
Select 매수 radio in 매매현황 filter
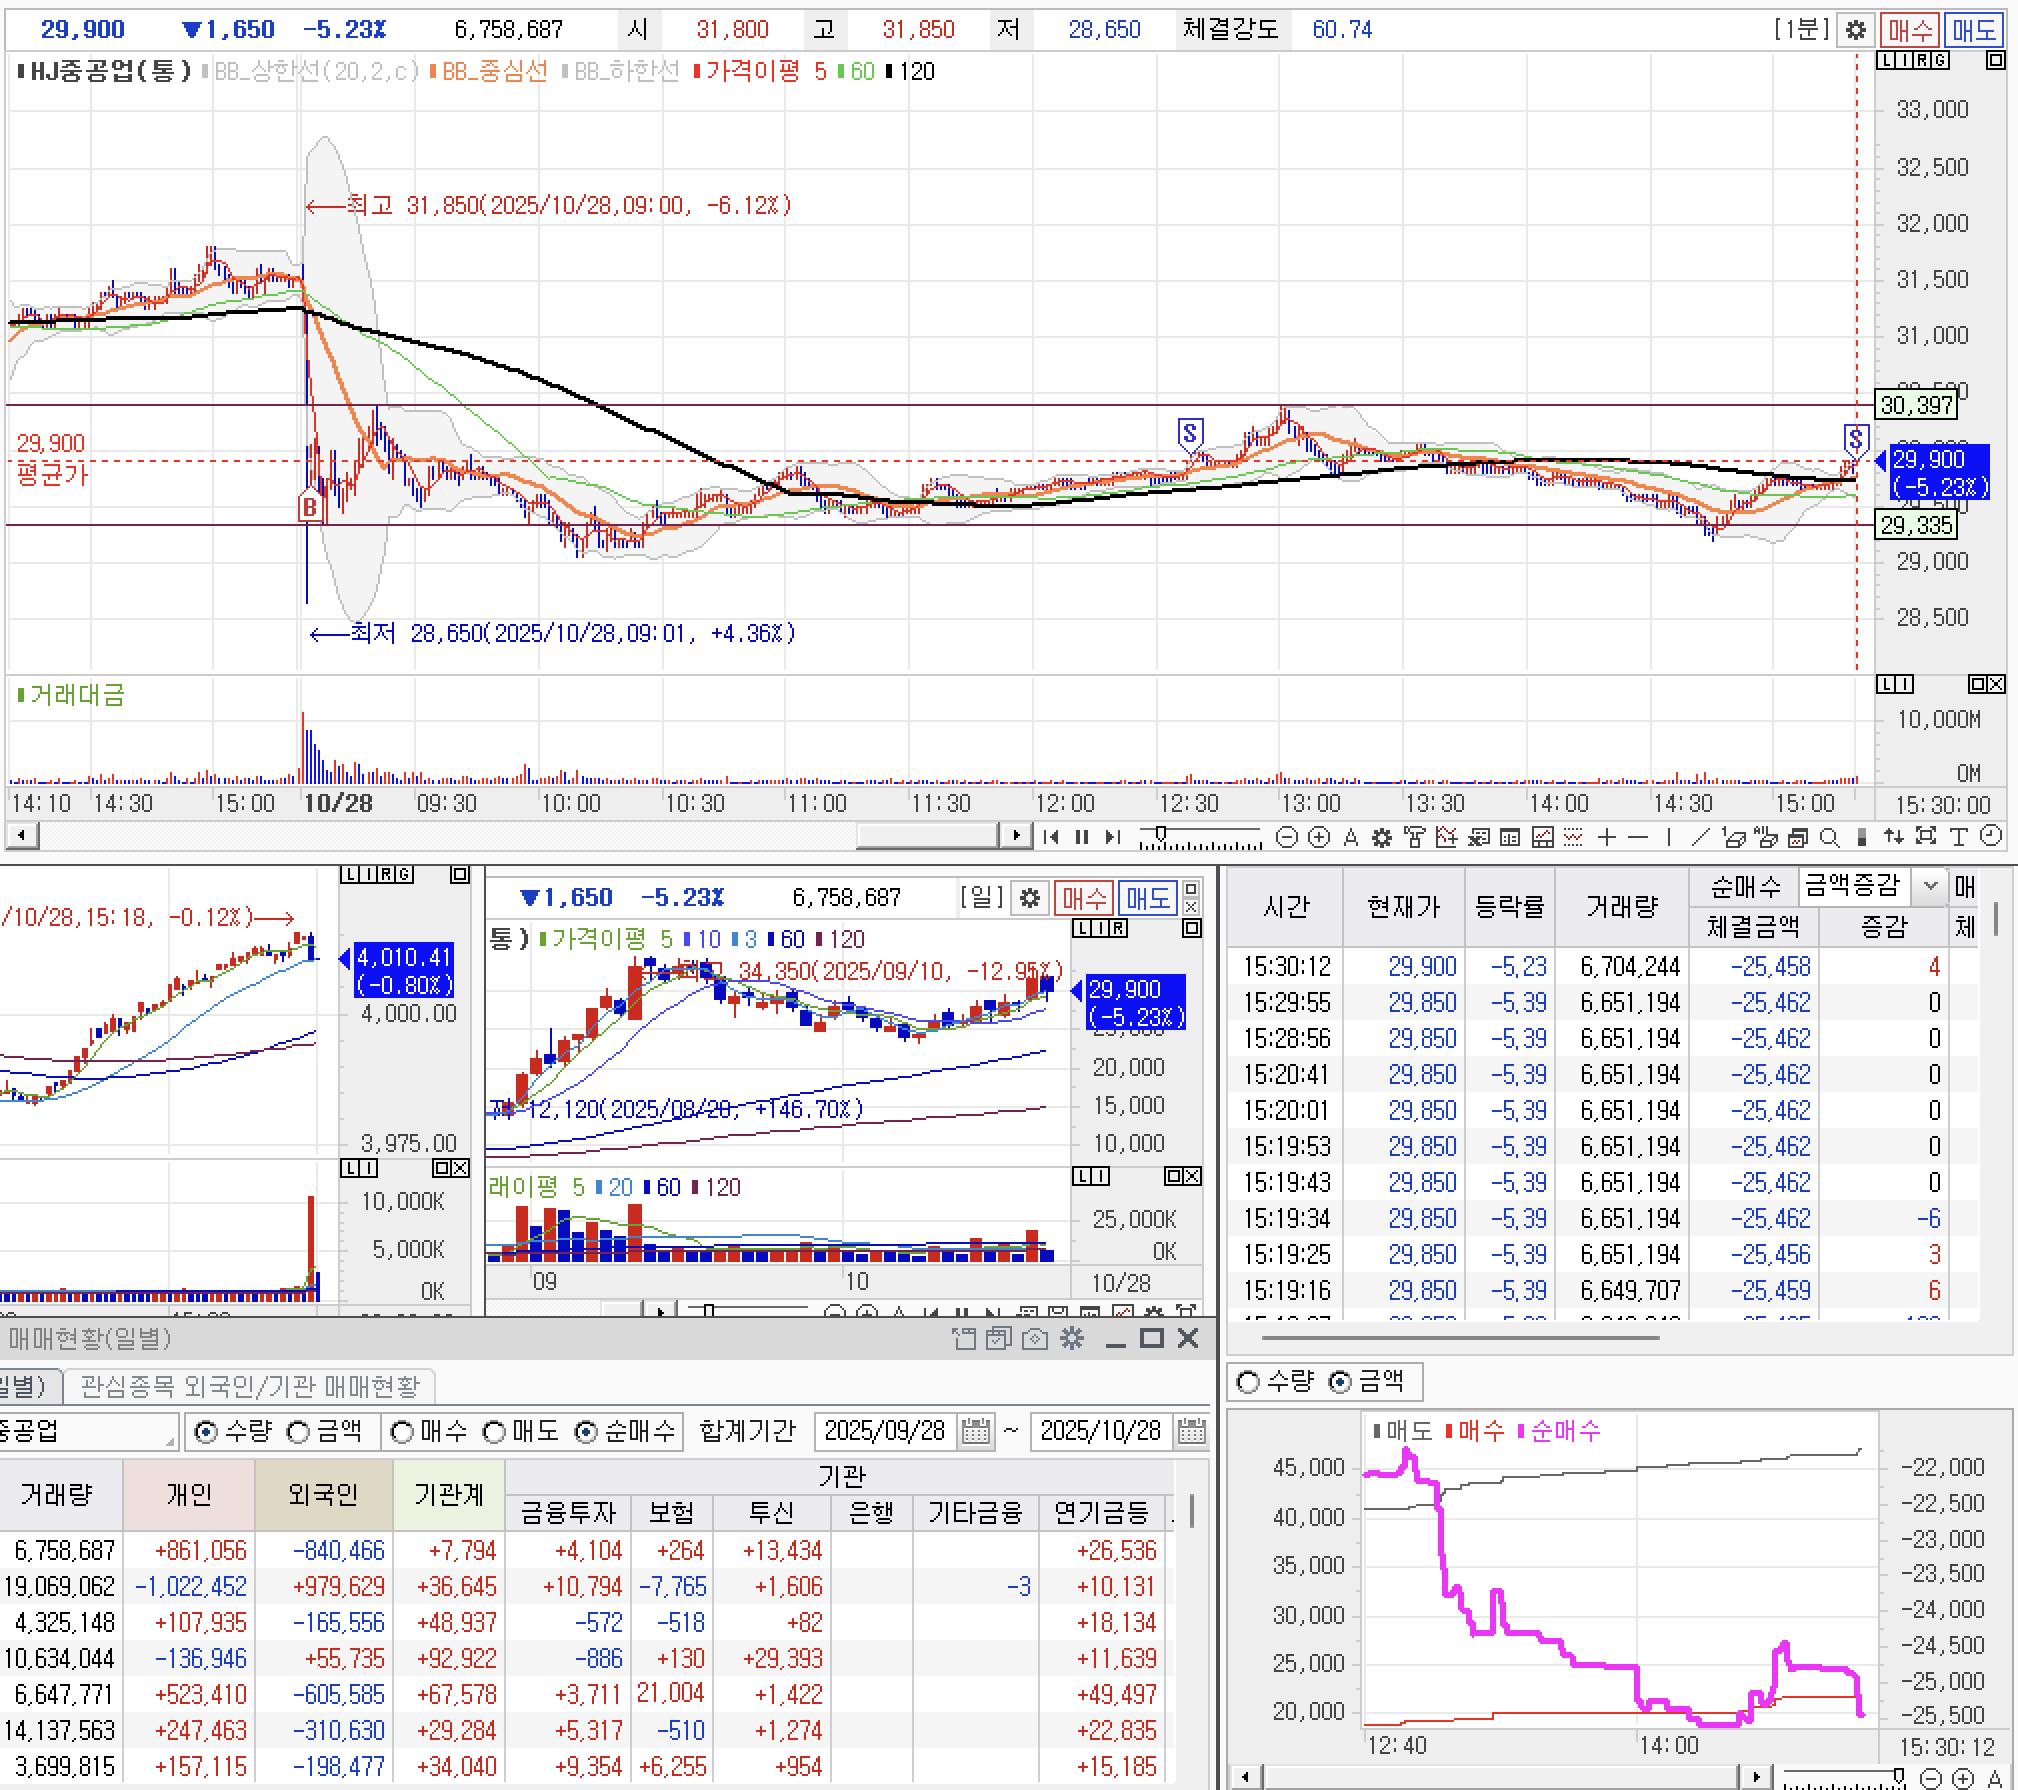pyautogui.click(x=403, y=1433)
